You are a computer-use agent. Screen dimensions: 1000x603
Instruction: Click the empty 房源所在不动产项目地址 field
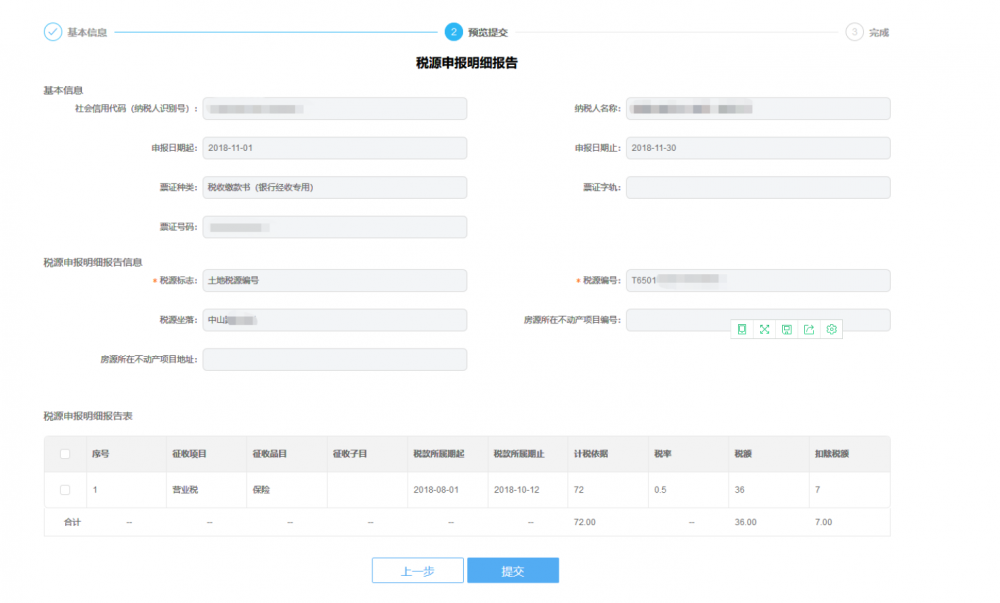(334, 359)
